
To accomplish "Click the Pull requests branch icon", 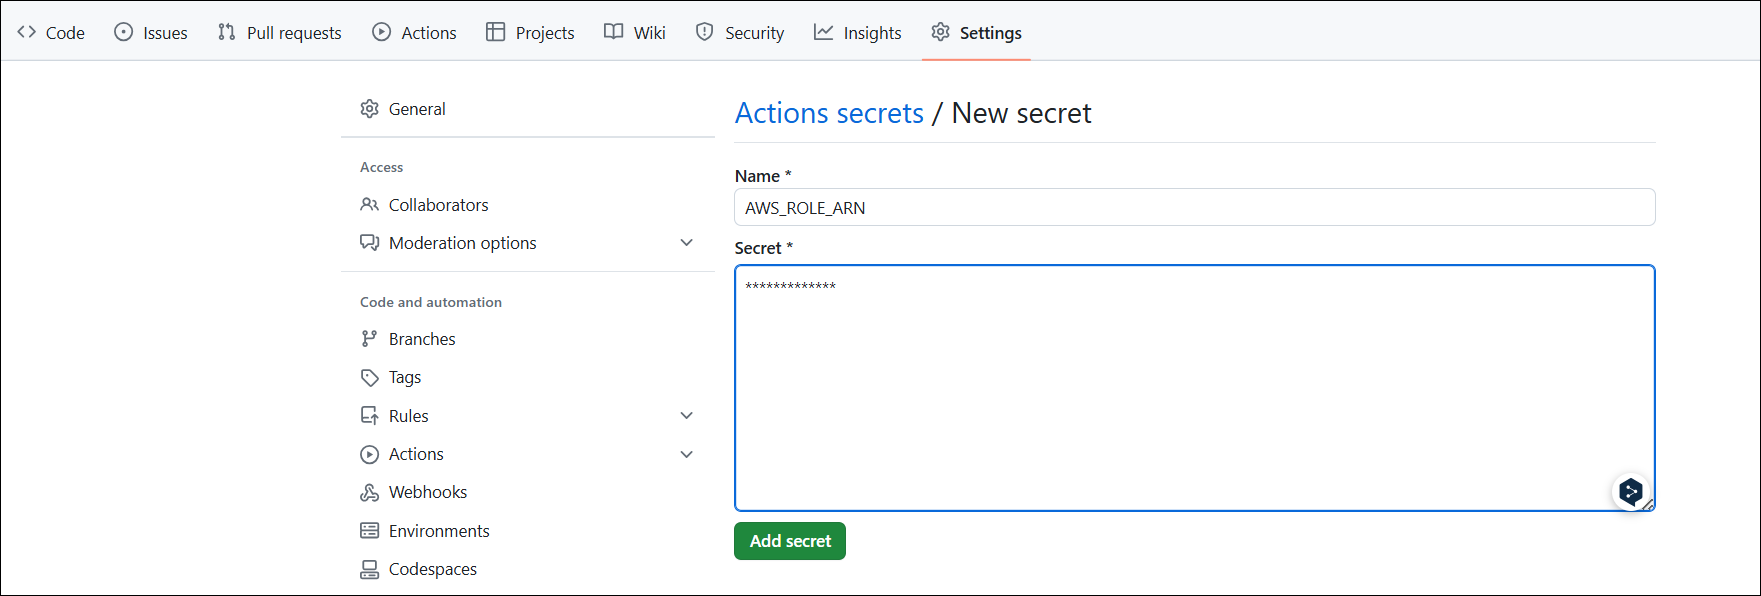I will (x=224, y=31).
